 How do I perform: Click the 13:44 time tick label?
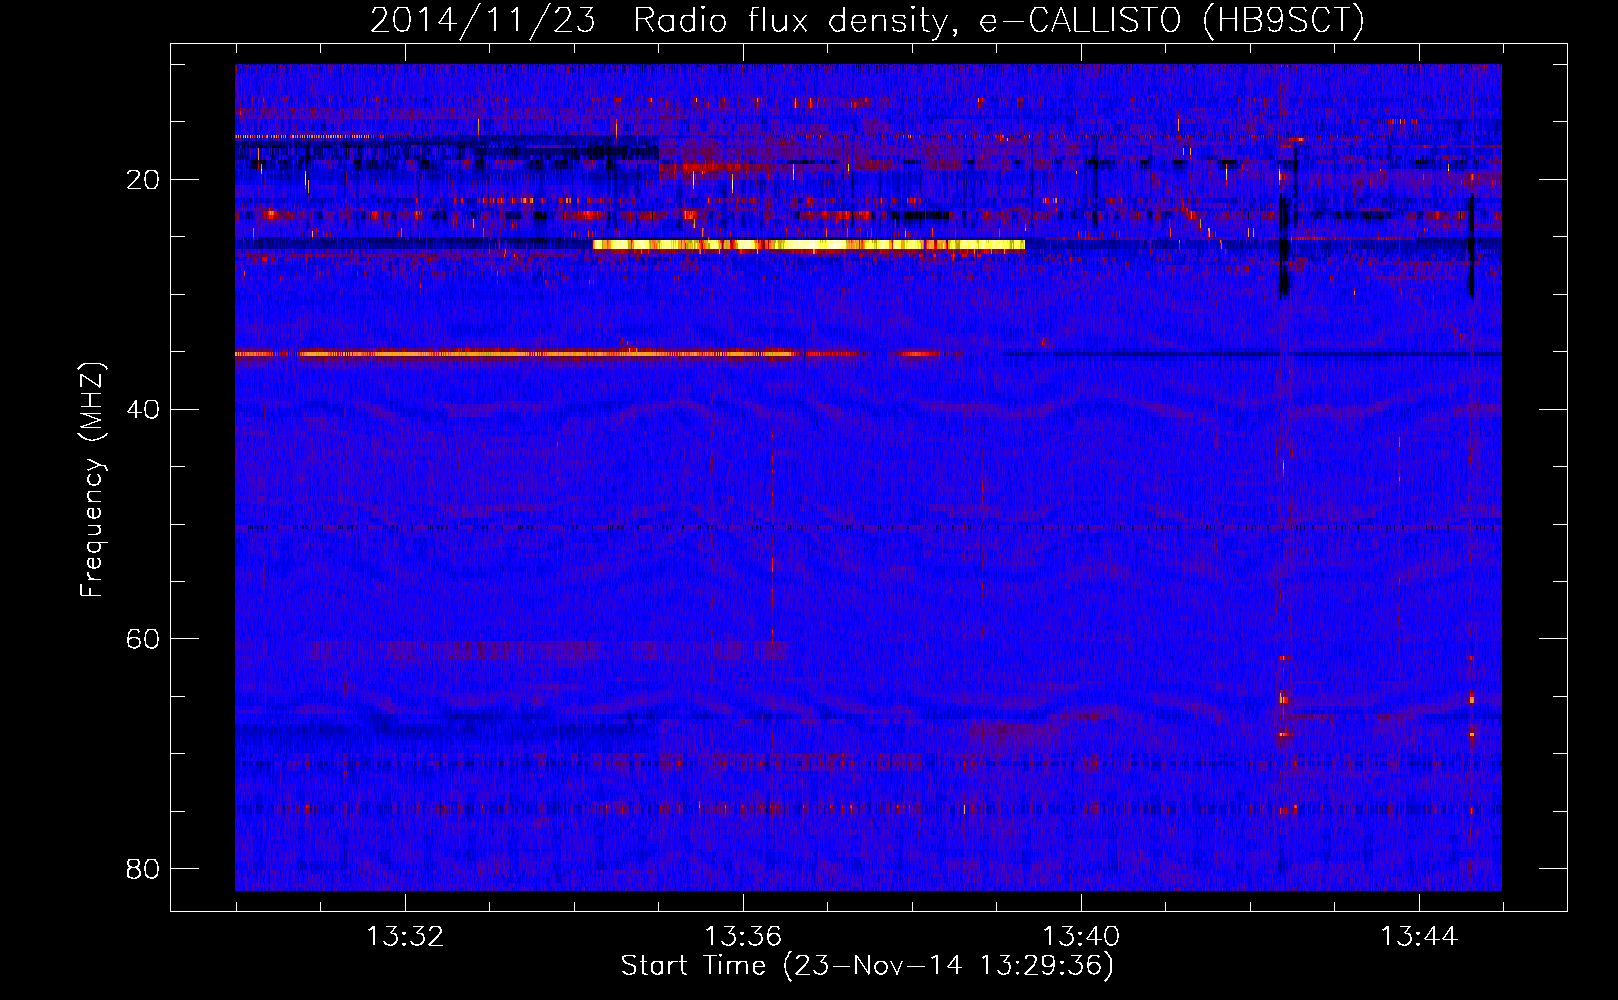point(1419,937)
